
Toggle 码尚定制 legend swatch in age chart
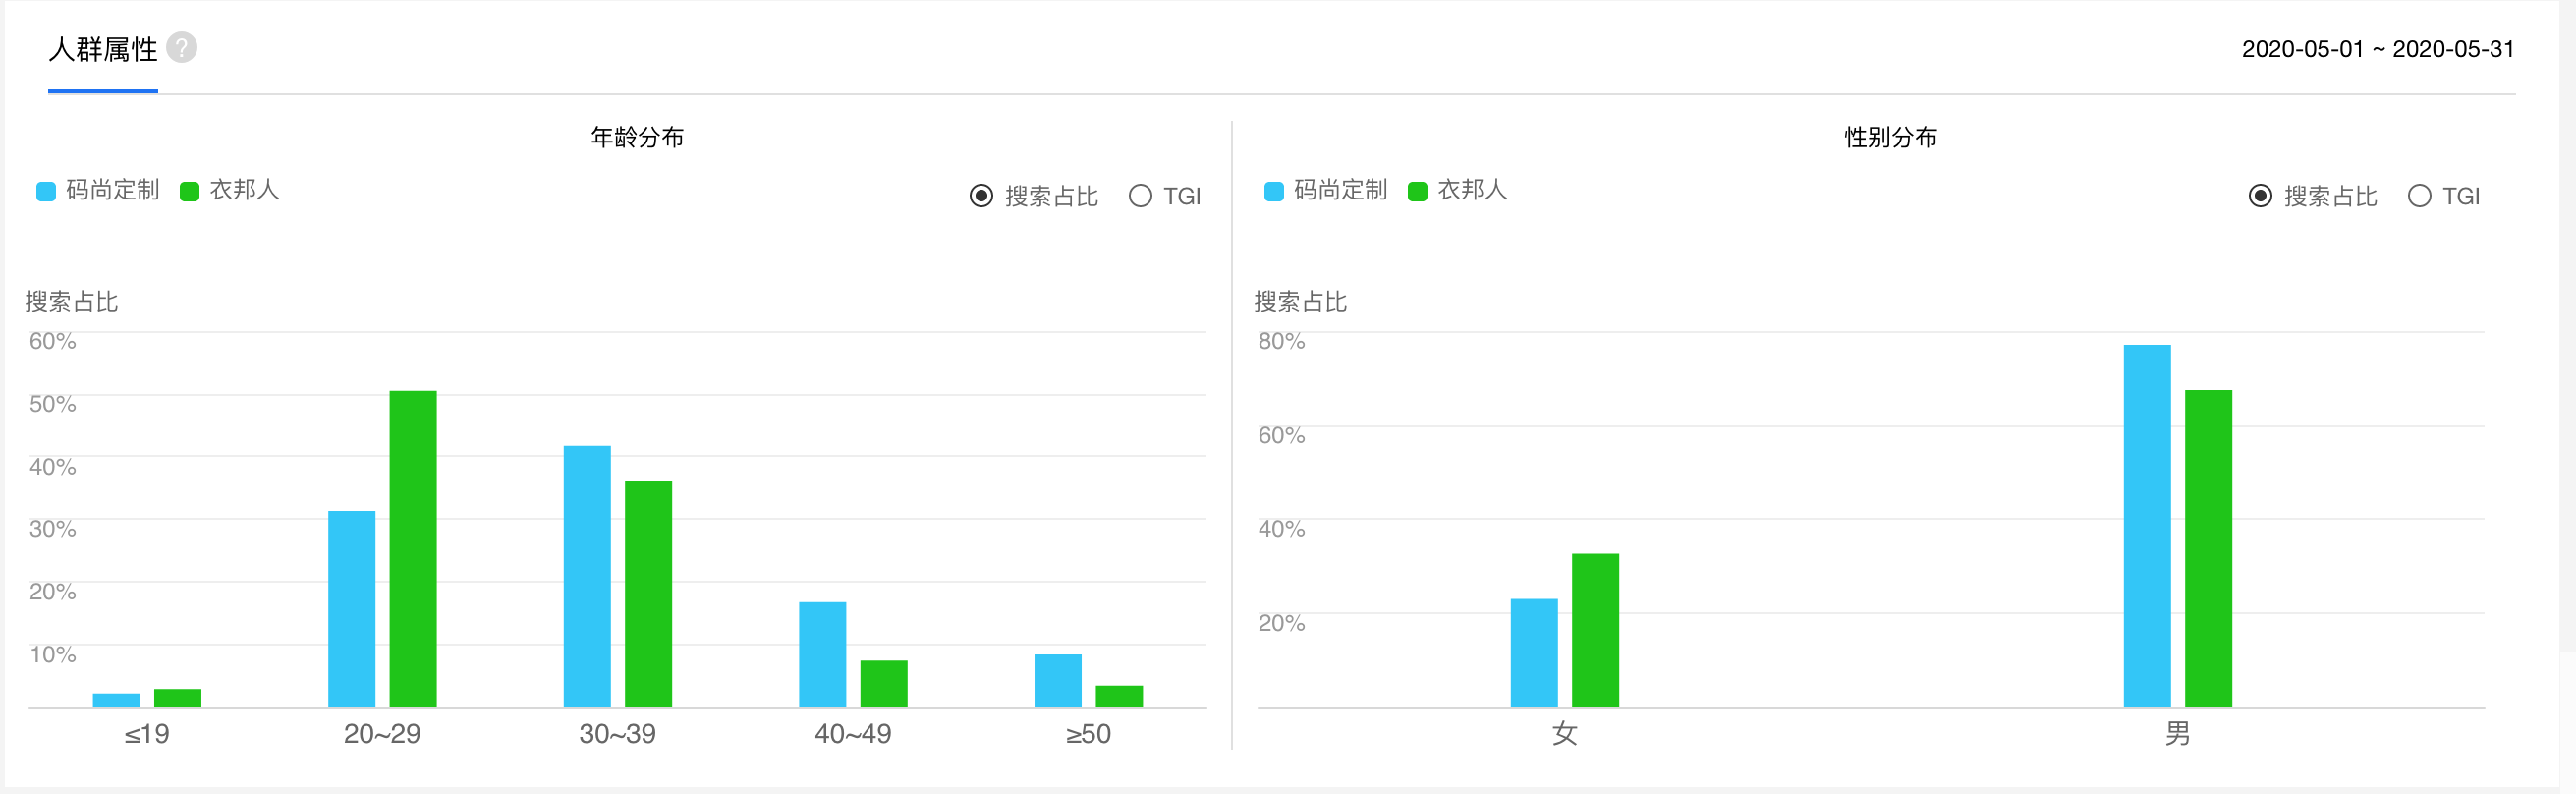[x=46, y=191]
